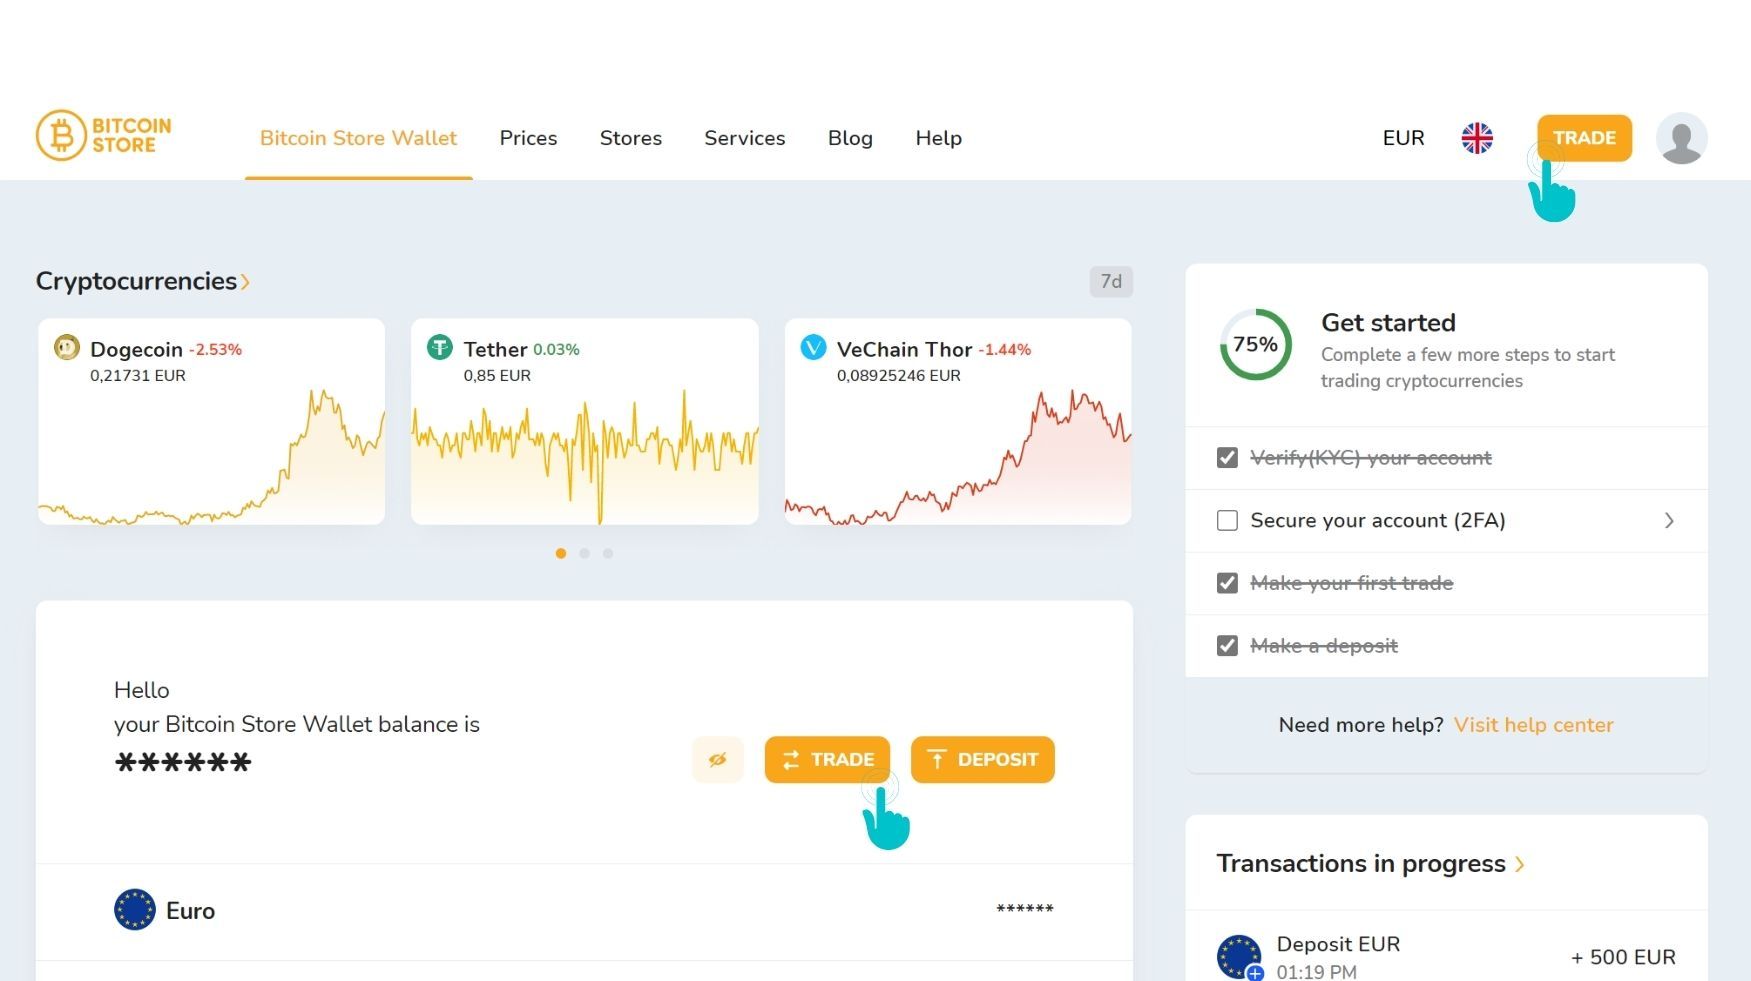
Task: Change language via the UK flag icon
Action: 1476,138
